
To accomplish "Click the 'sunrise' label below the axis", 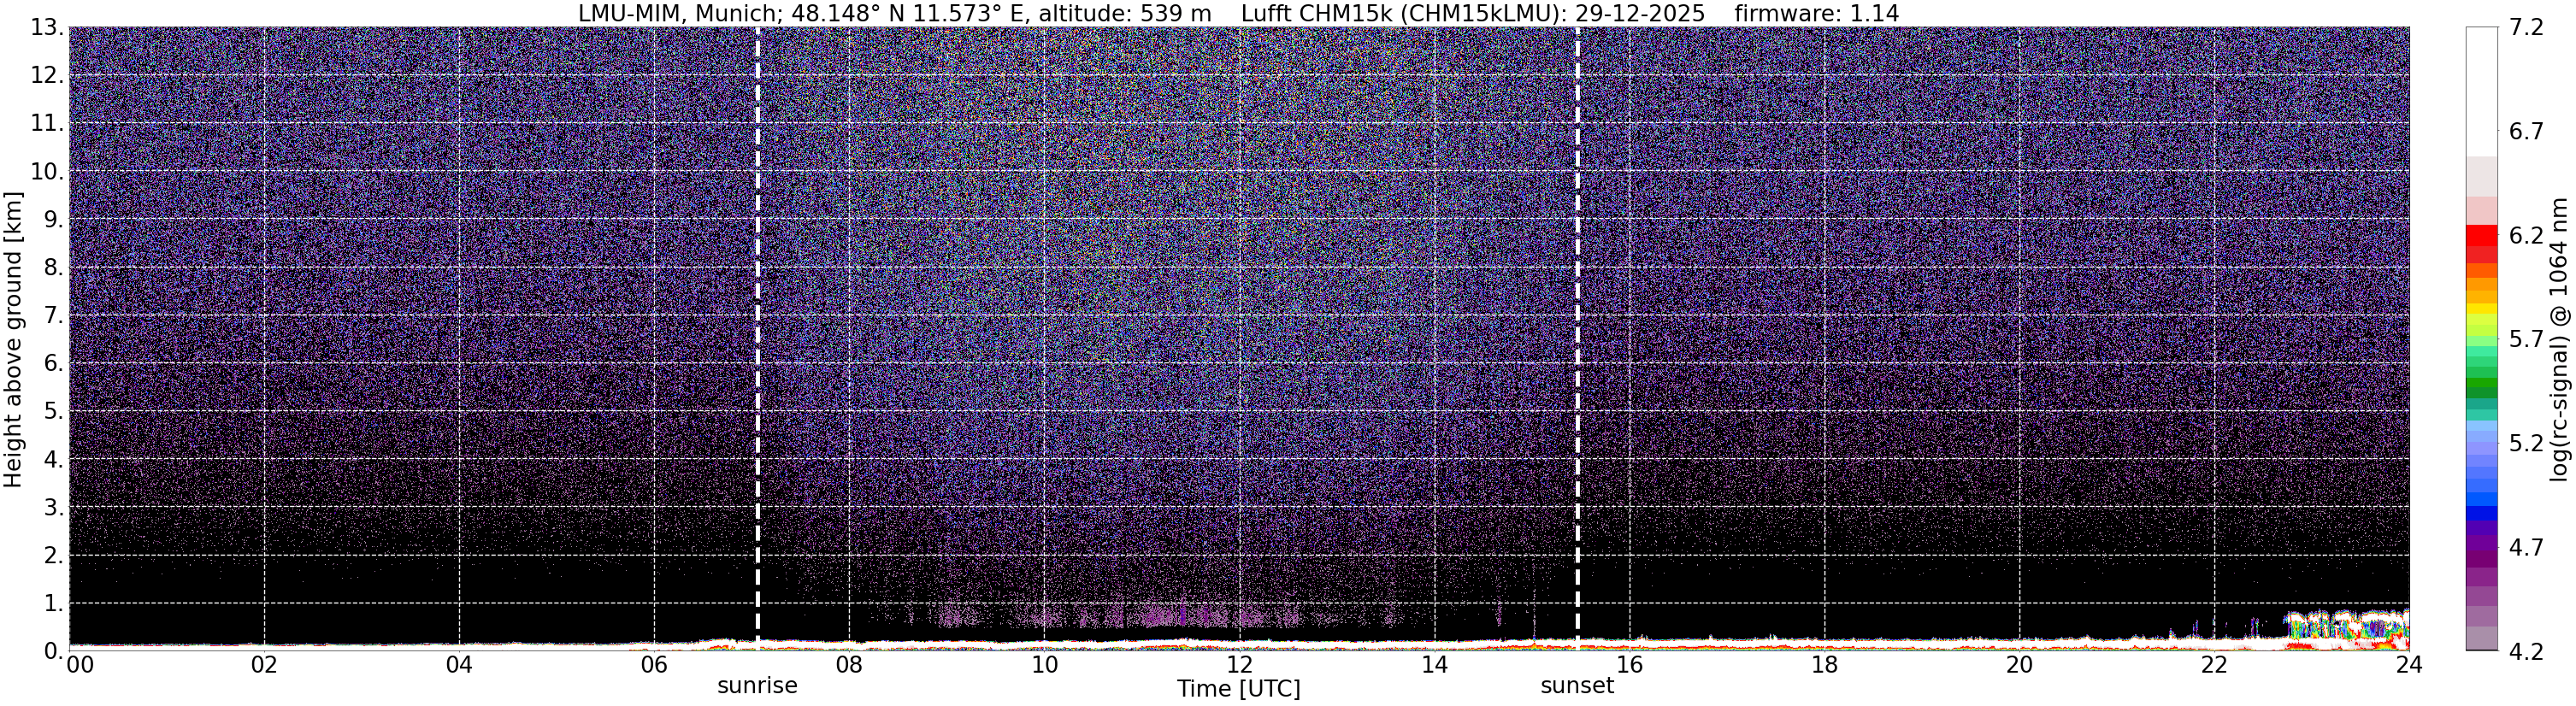I will 757,686.
